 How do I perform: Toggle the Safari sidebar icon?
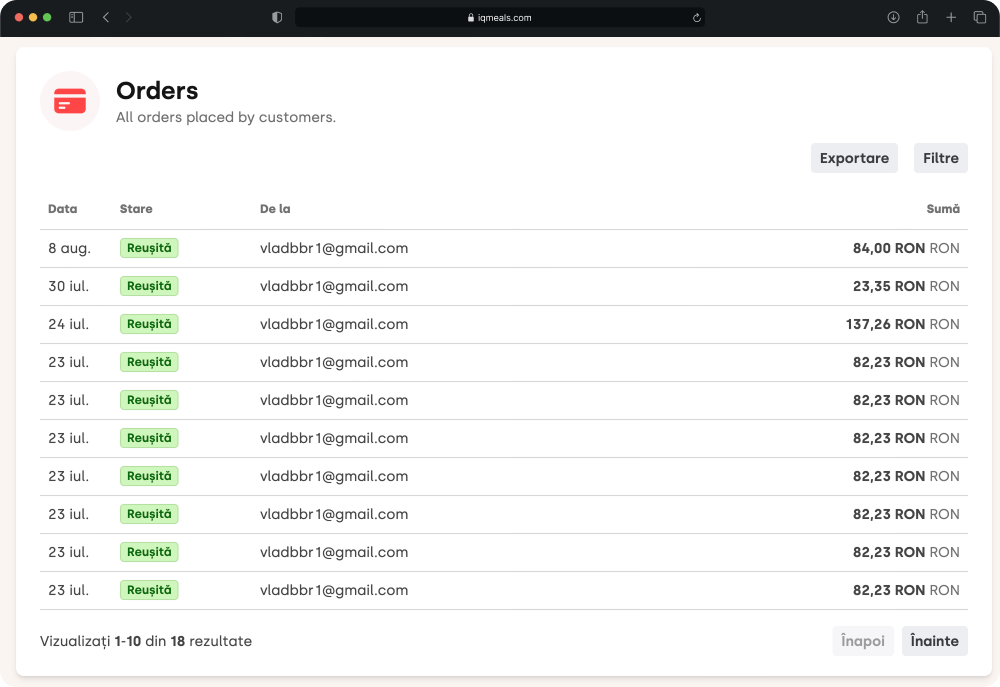click(76, 18)
